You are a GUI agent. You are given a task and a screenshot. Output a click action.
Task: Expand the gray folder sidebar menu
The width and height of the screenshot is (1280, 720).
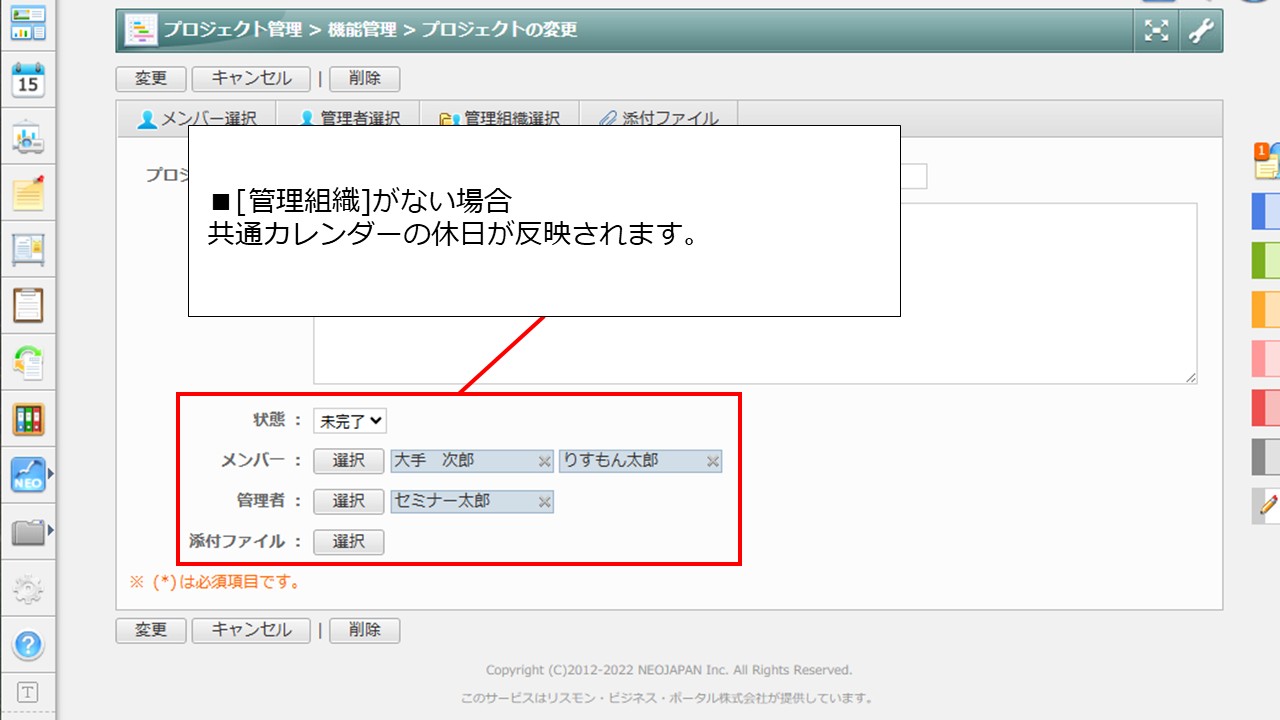pos(30,532)
